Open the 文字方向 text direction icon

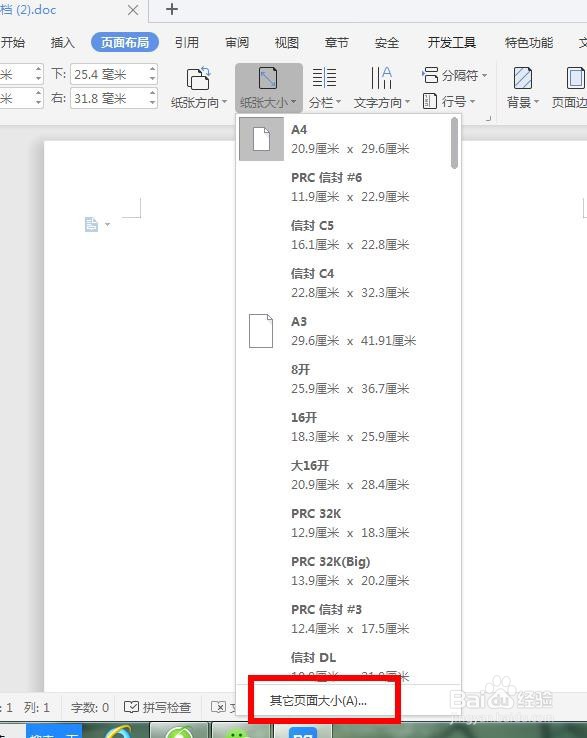coord(381,78)
